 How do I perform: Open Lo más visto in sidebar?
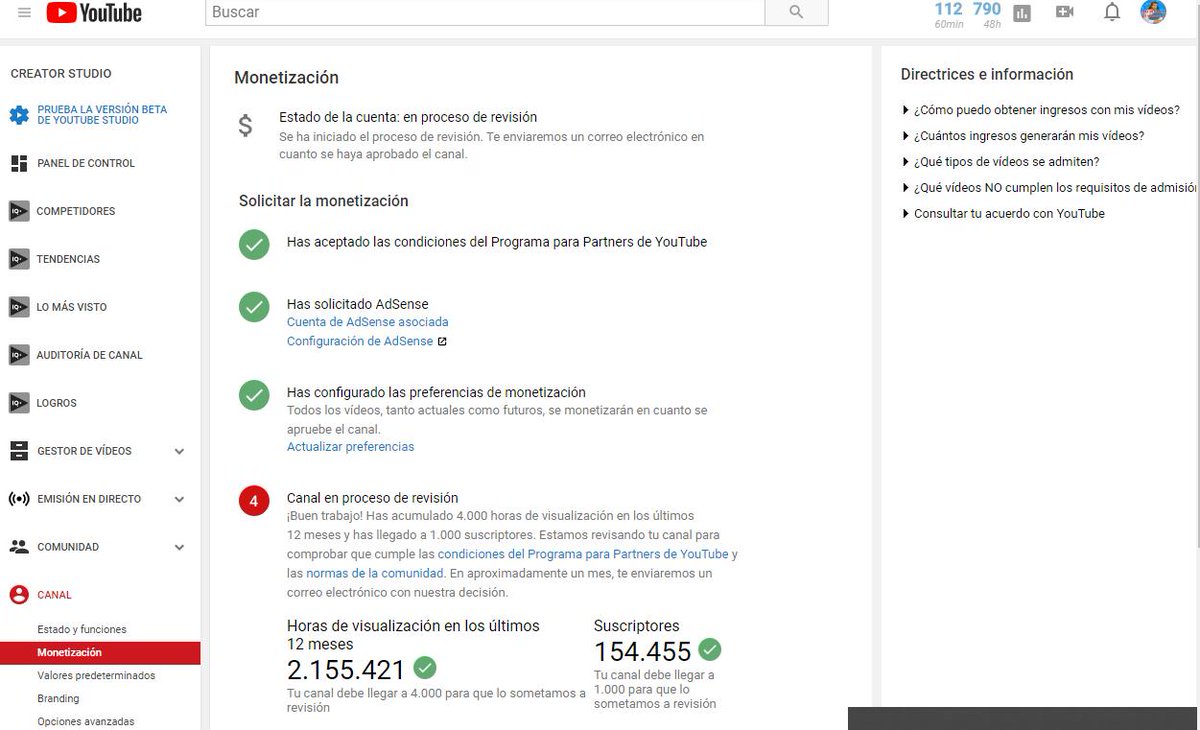point(72,307)
